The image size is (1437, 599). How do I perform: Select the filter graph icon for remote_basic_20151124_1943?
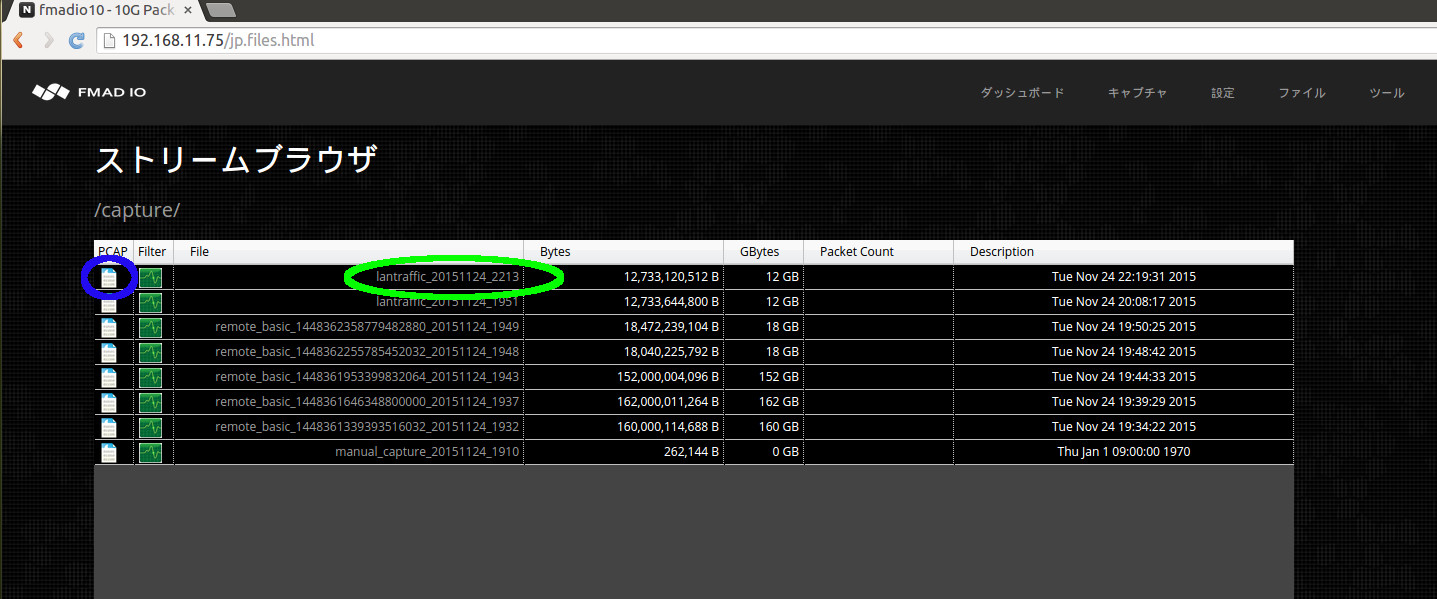[150, 377]
